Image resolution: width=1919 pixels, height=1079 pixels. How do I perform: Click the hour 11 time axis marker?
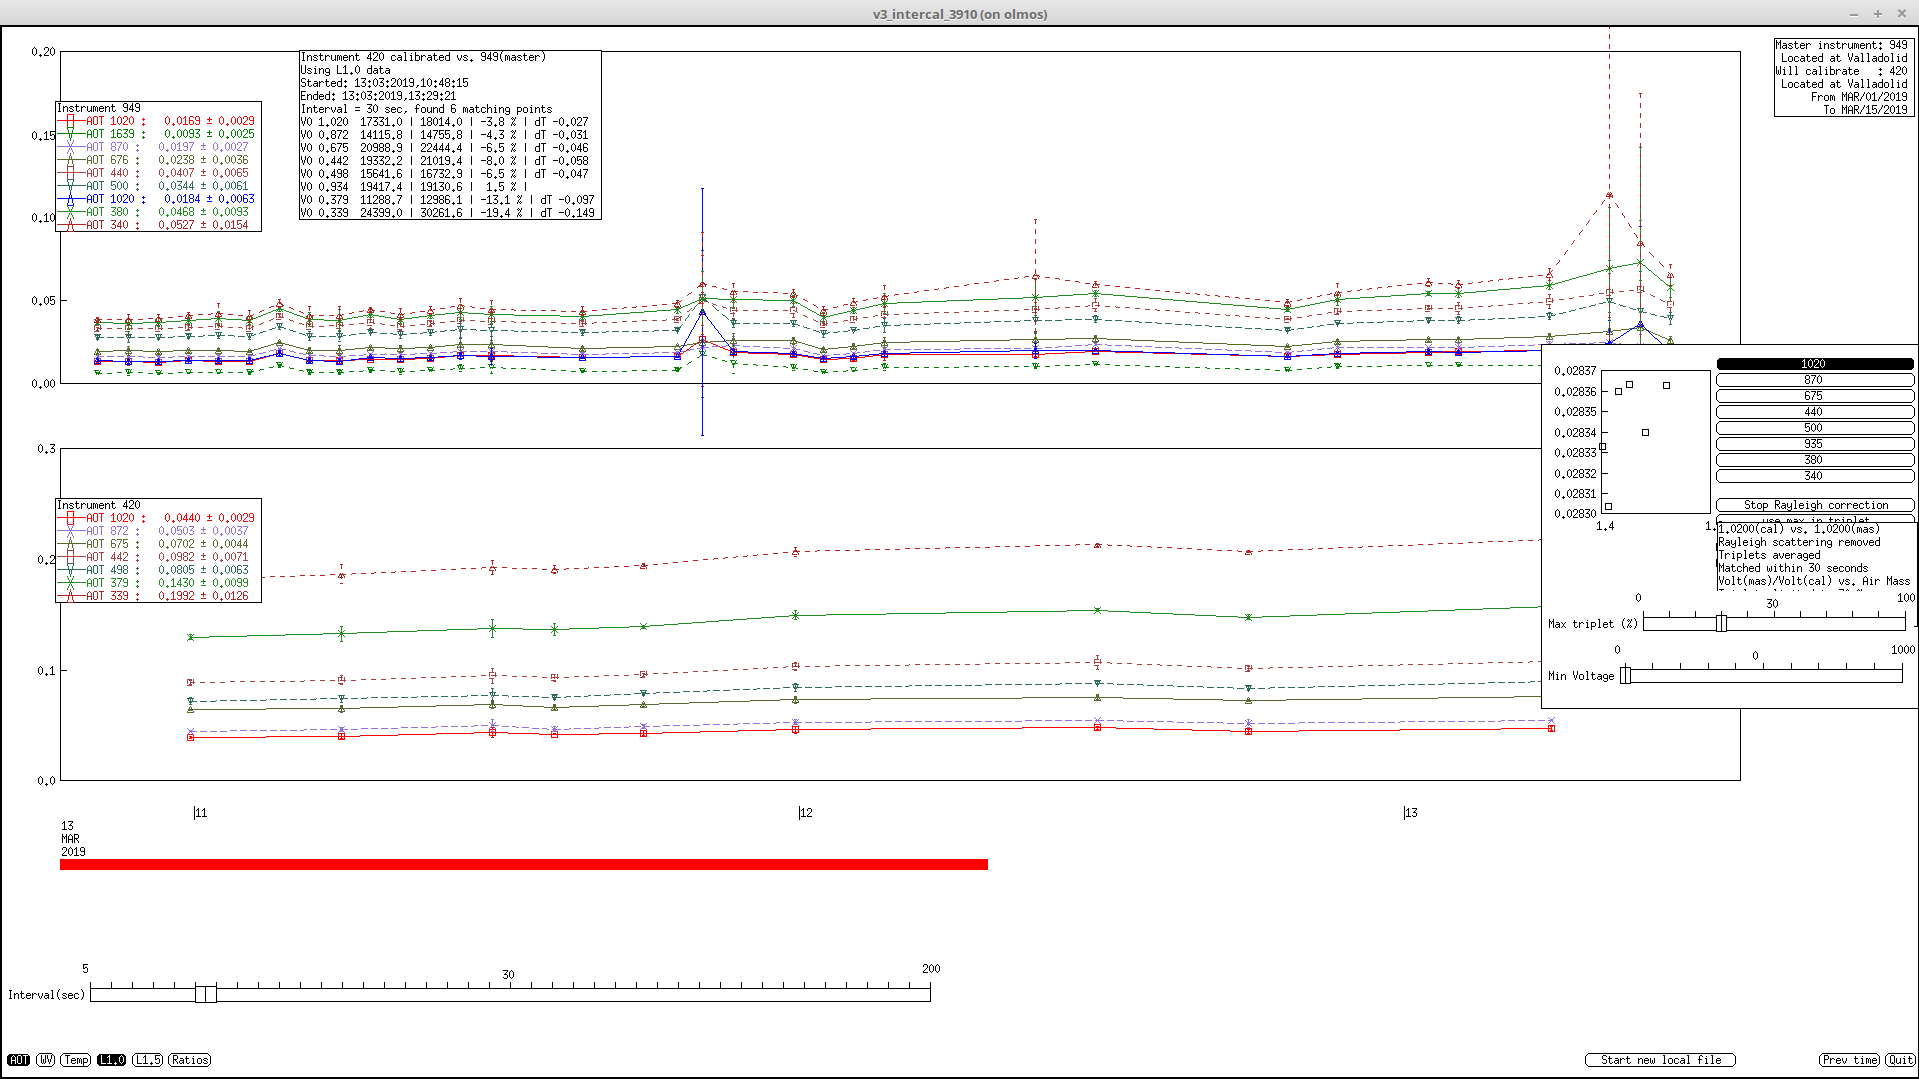200,813
